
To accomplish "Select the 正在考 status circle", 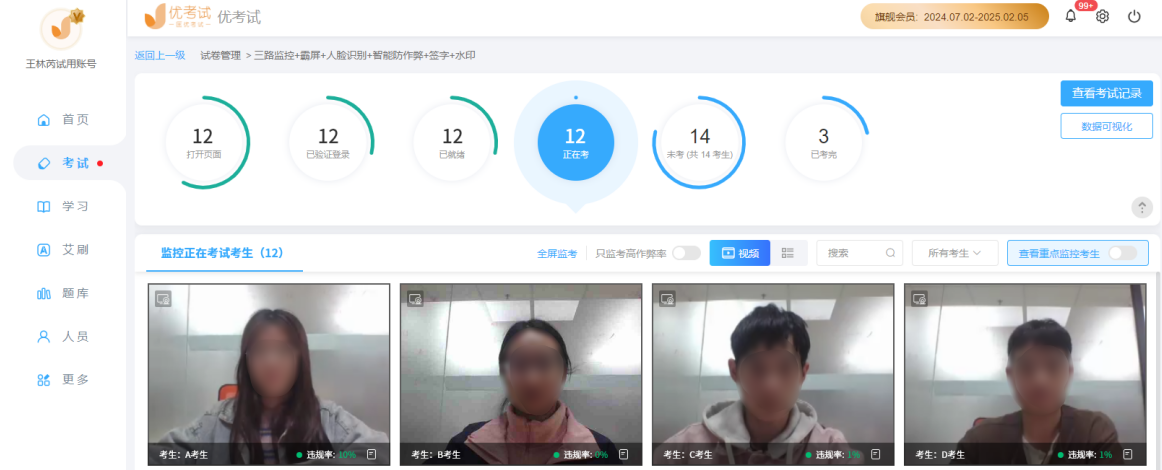I will click(x=575, y=141).
